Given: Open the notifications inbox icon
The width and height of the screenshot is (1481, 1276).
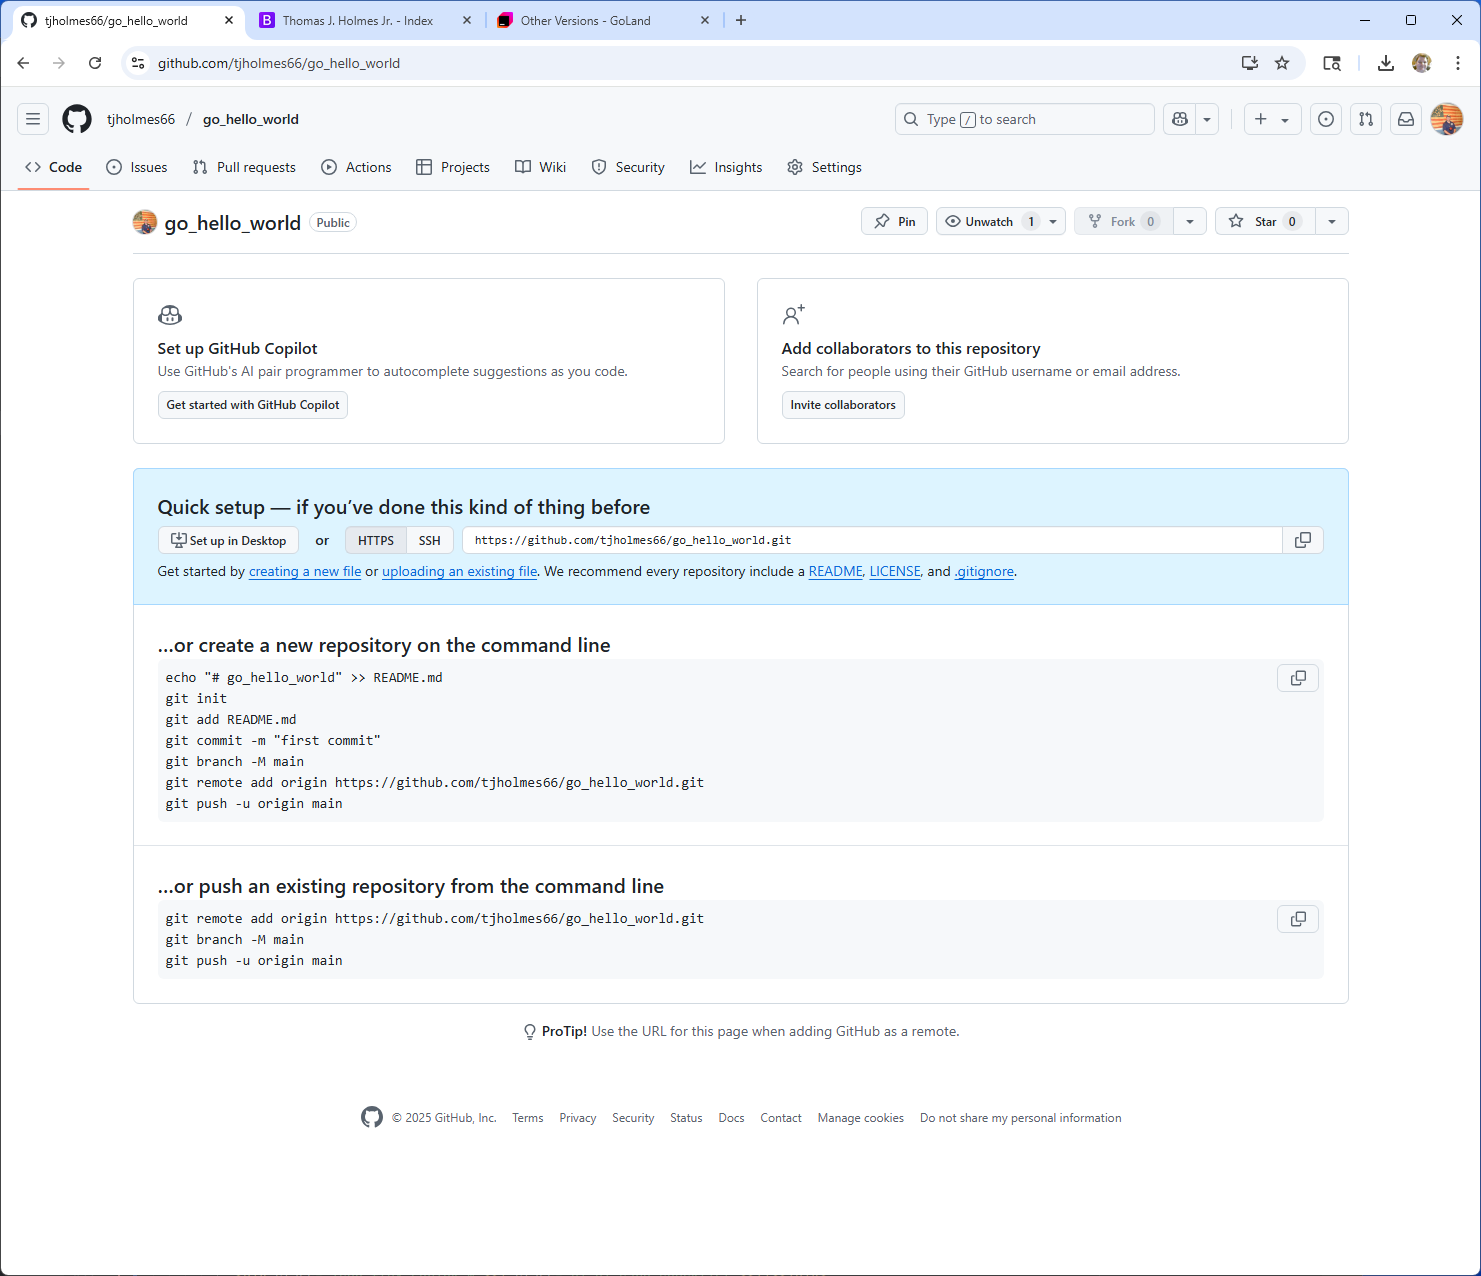Looking at the screenshot, I should click(x=1406, y=119).
